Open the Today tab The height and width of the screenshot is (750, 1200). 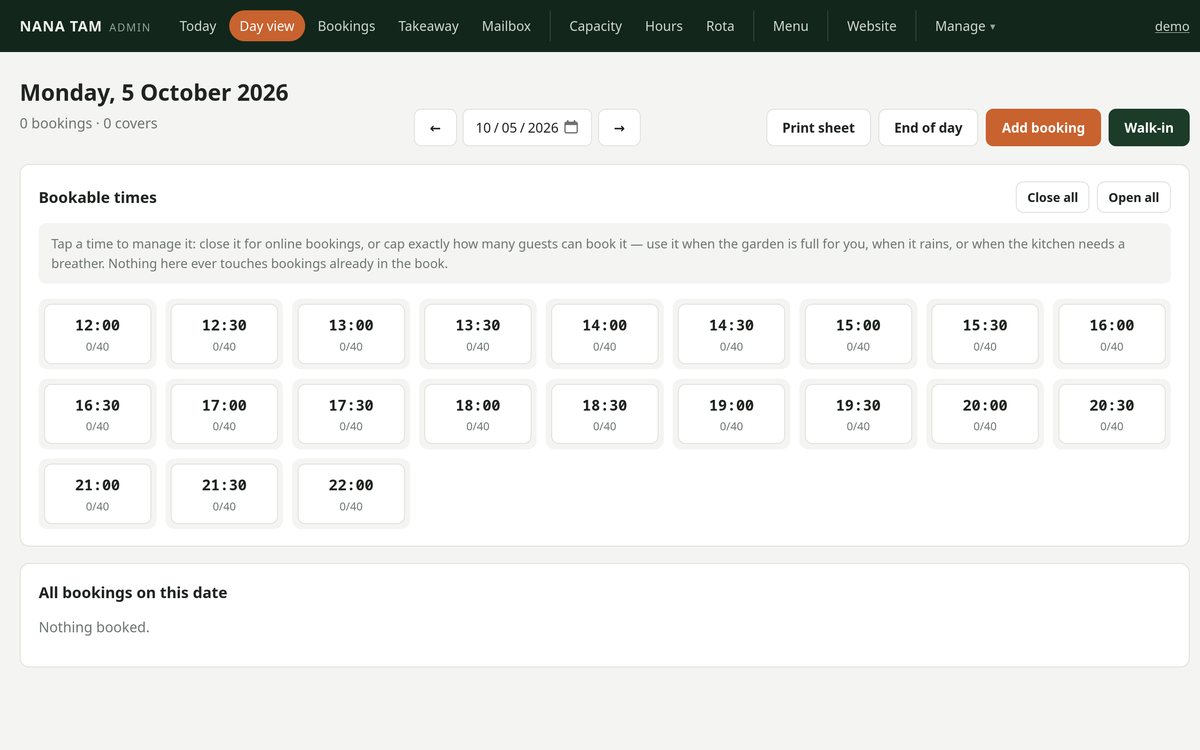[198, 26]
